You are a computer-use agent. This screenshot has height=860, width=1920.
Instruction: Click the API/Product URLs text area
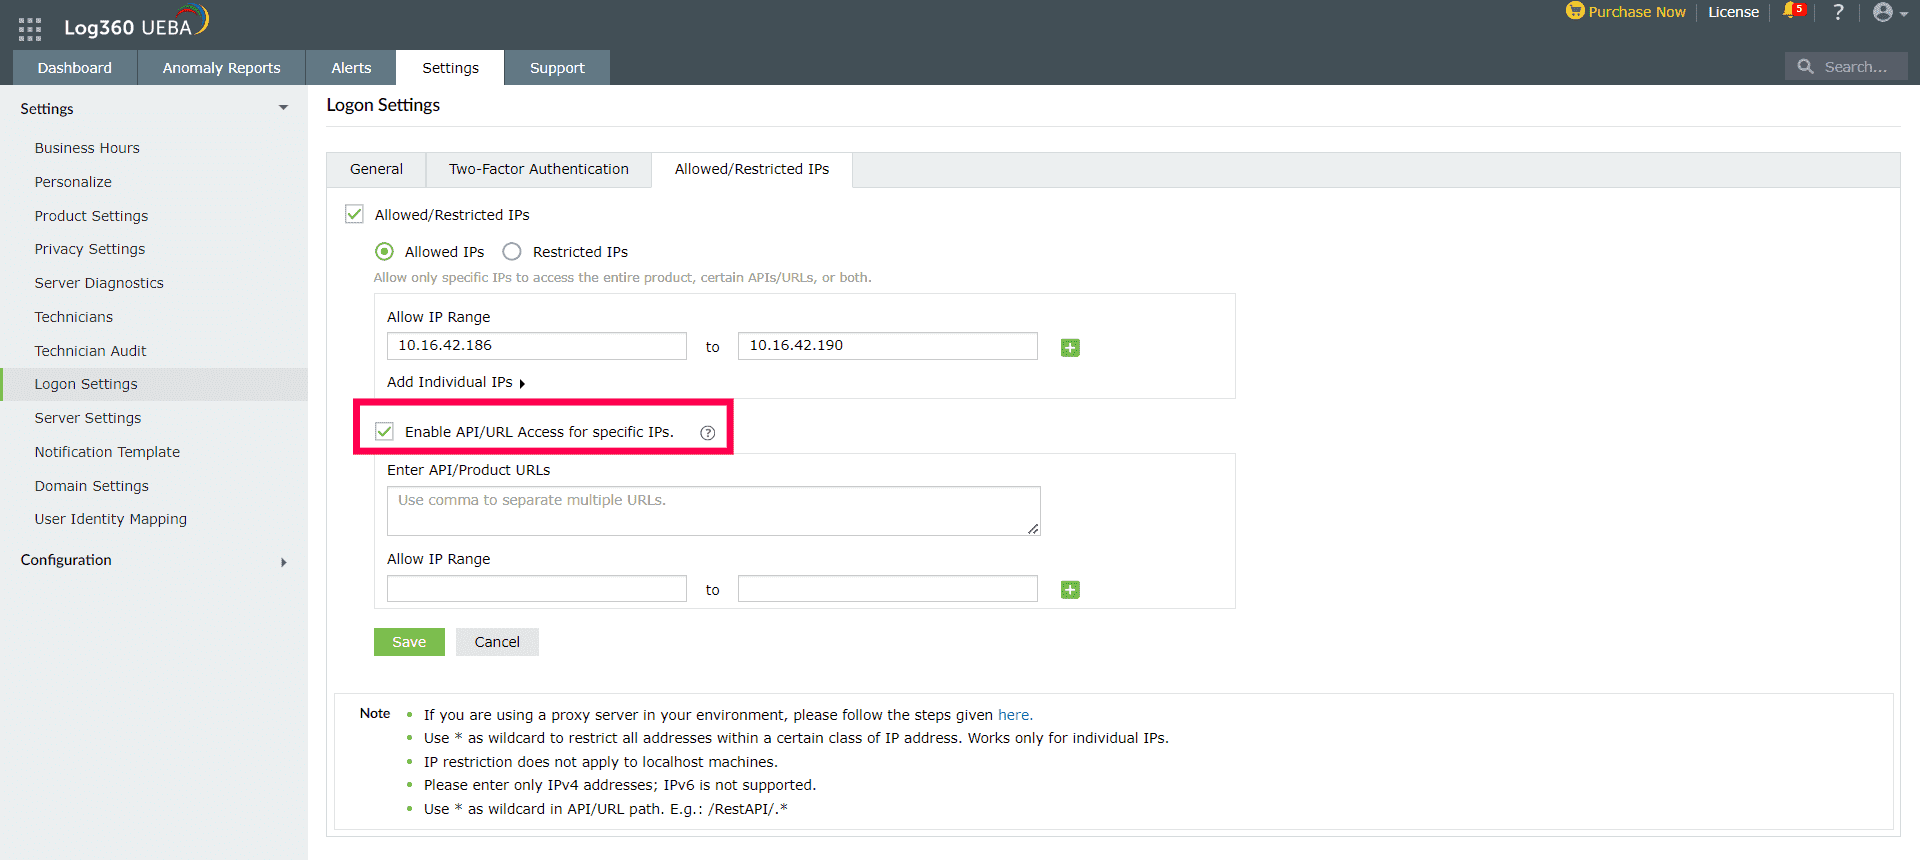[714, 511]
